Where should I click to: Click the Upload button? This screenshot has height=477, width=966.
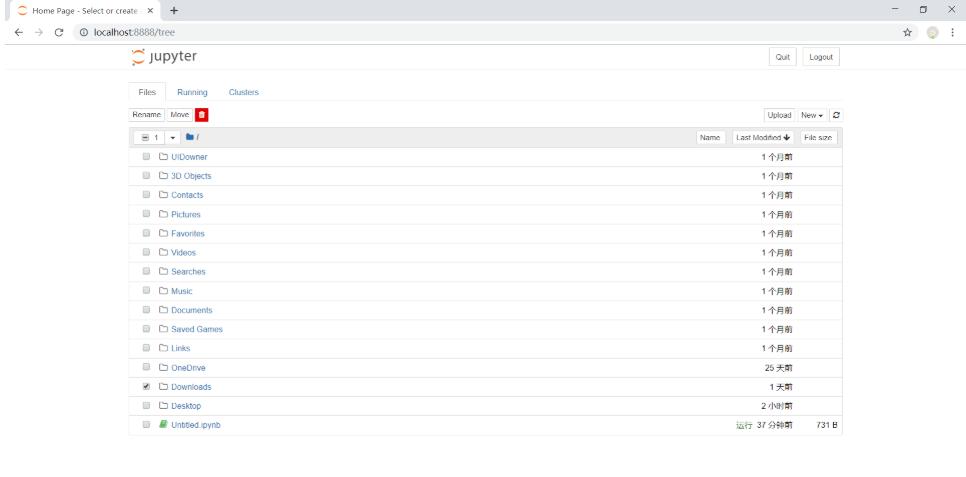pyautogui.click(x=779, y=115)
